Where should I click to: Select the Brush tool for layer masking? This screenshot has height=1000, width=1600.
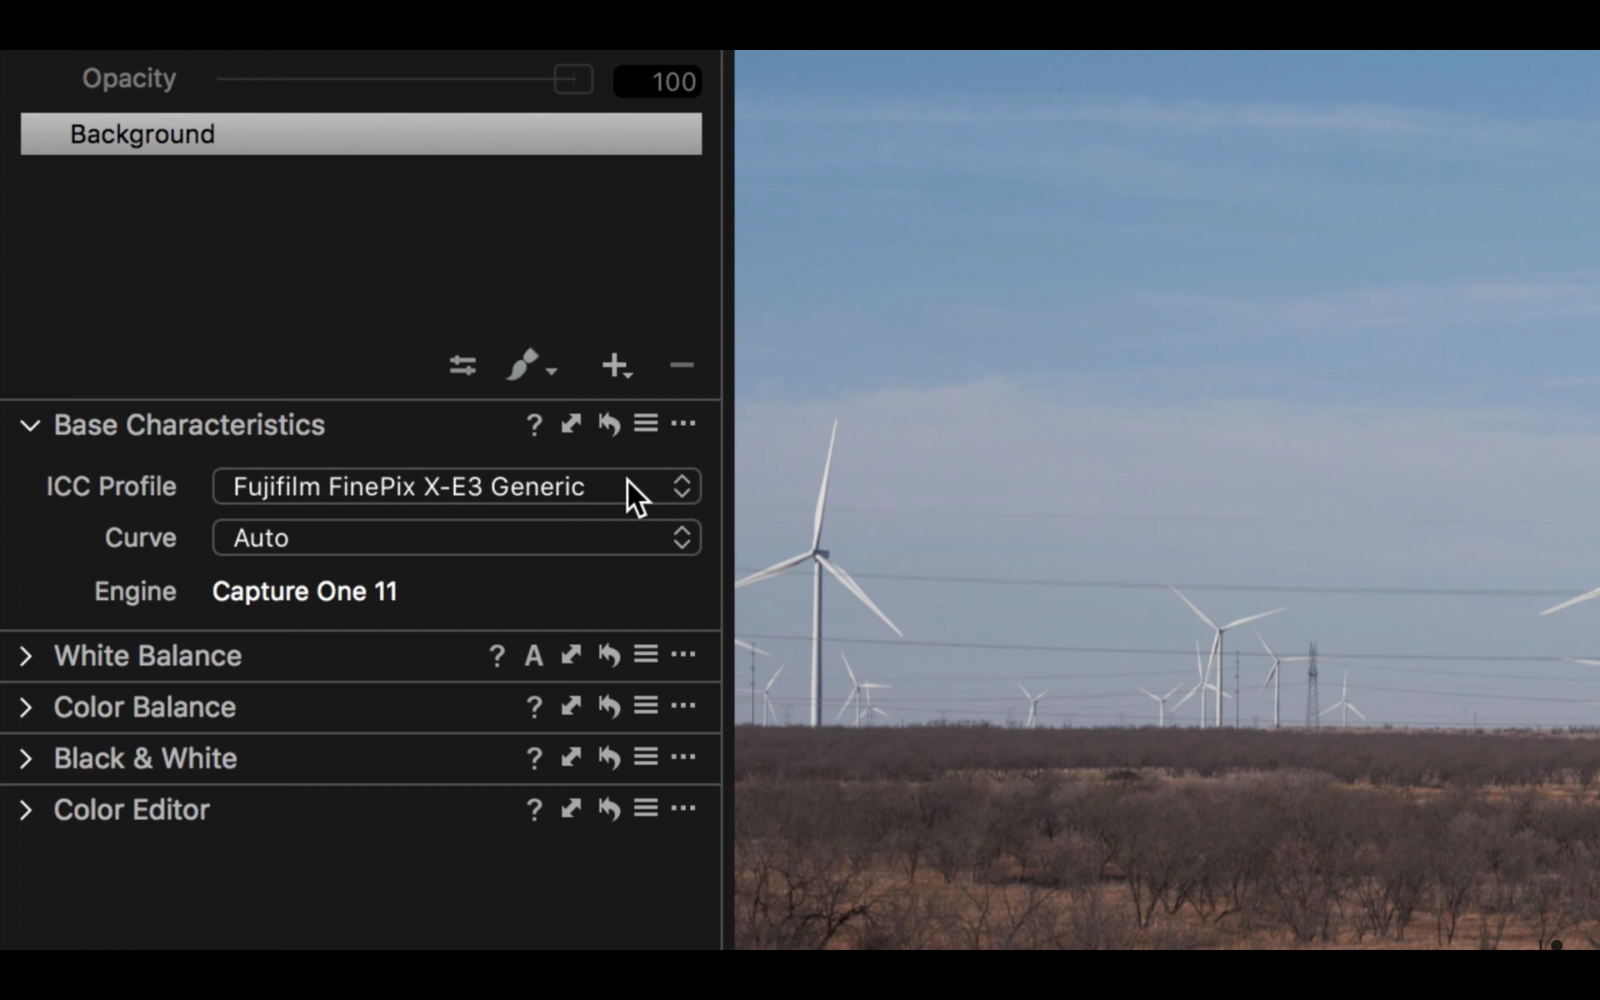pos(523,365)
